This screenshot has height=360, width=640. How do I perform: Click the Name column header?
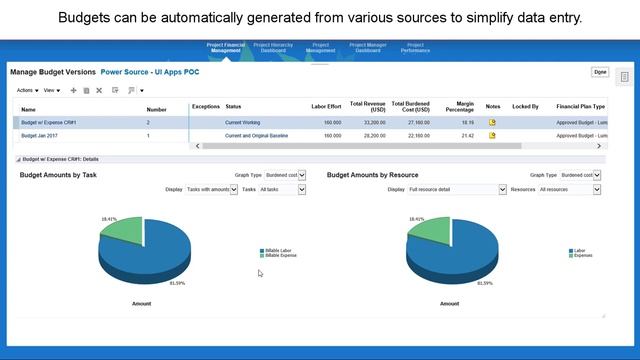[x=28, y=109]
